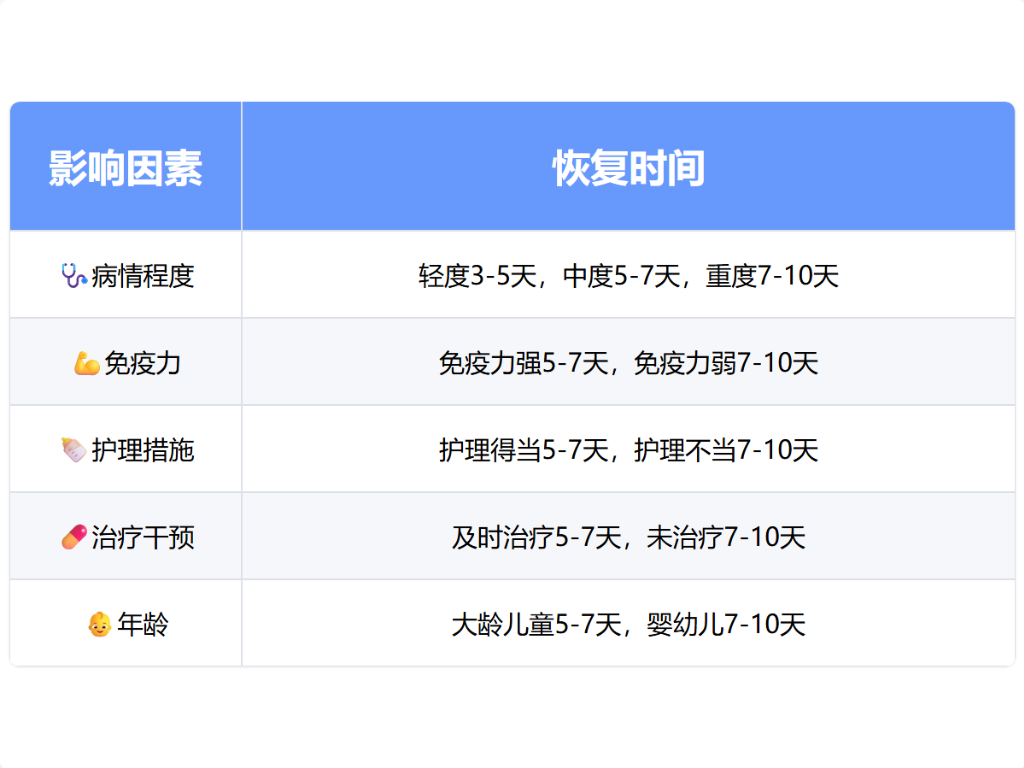Click the flexed bicep icon beside 免疫力
The image size is (1024, 768).
(x=86, y=363)
